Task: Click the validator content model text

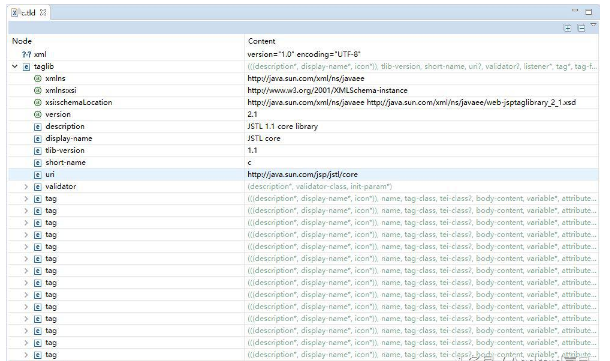Action: click(320, 187)
